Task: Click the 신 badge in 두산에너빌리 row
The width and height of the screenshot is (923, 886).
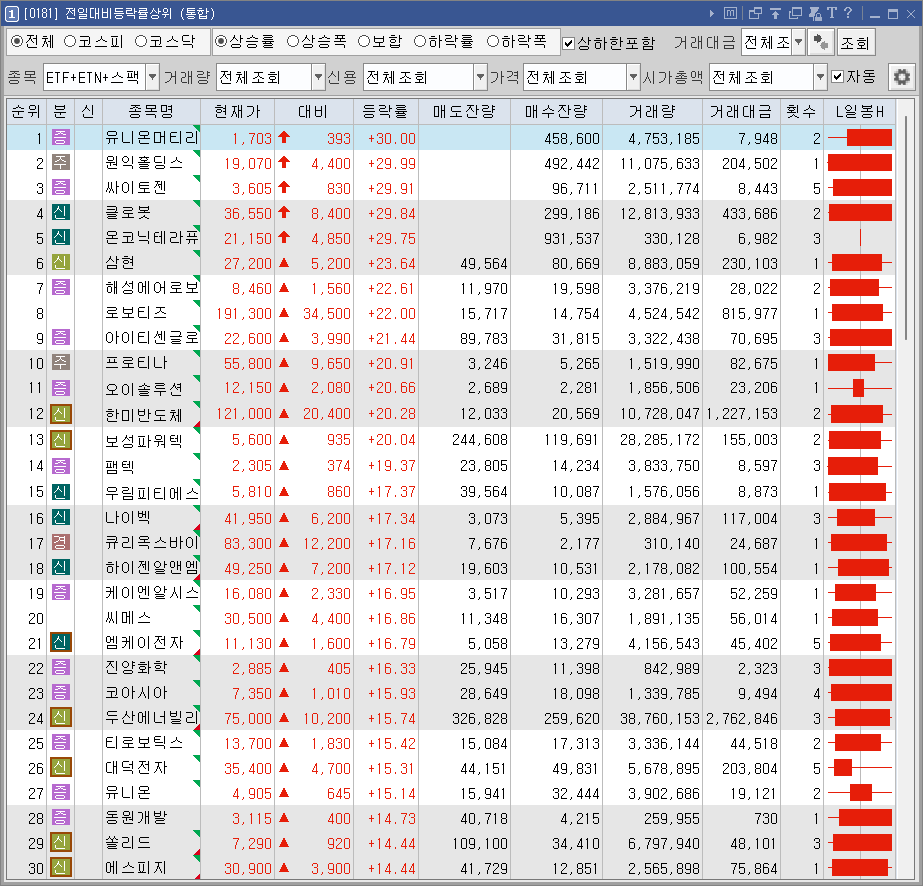Action: (x=61, y=718)
